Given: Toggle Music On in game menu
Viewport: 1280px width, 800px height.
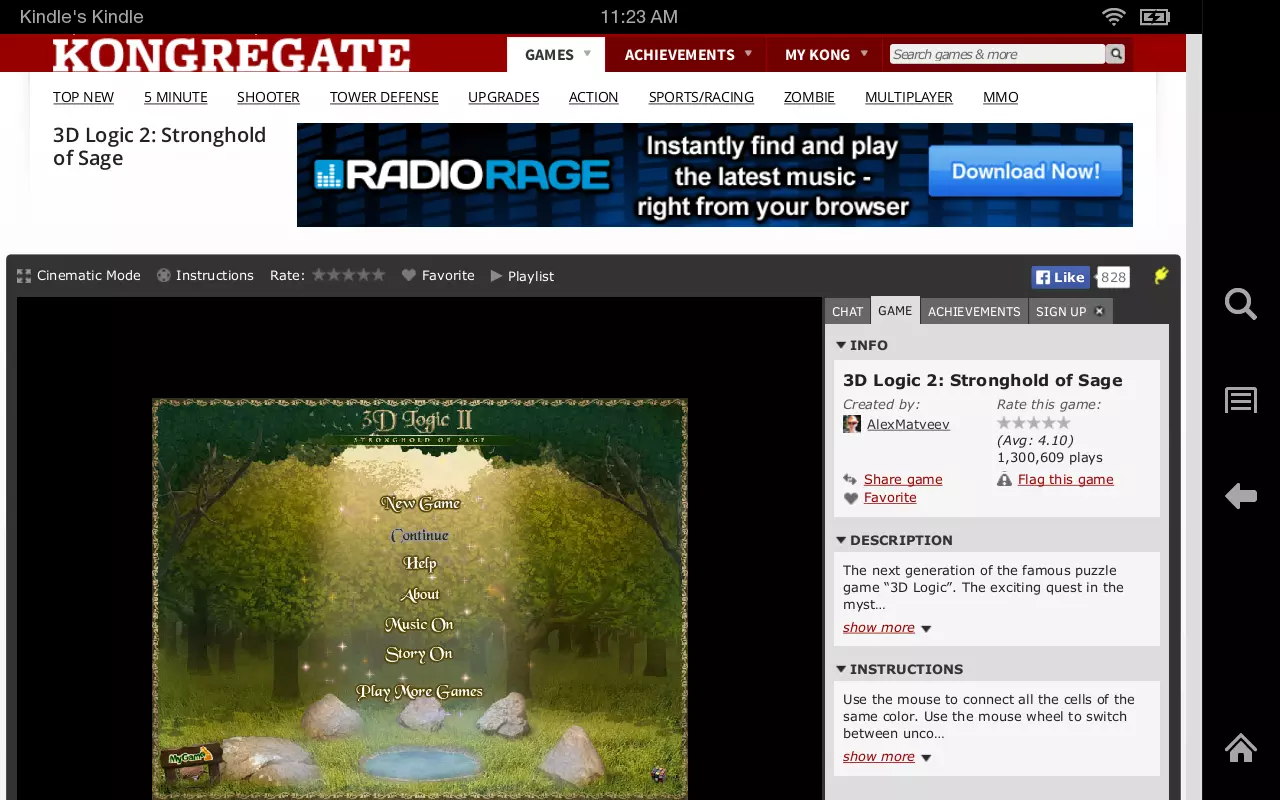Looking at the screenshot, I should 419,624.
